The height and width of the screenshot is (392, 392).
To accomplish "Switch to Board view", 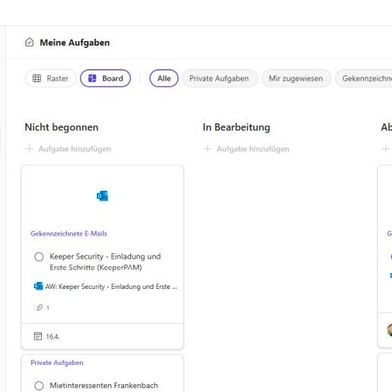I will [105, 78].
